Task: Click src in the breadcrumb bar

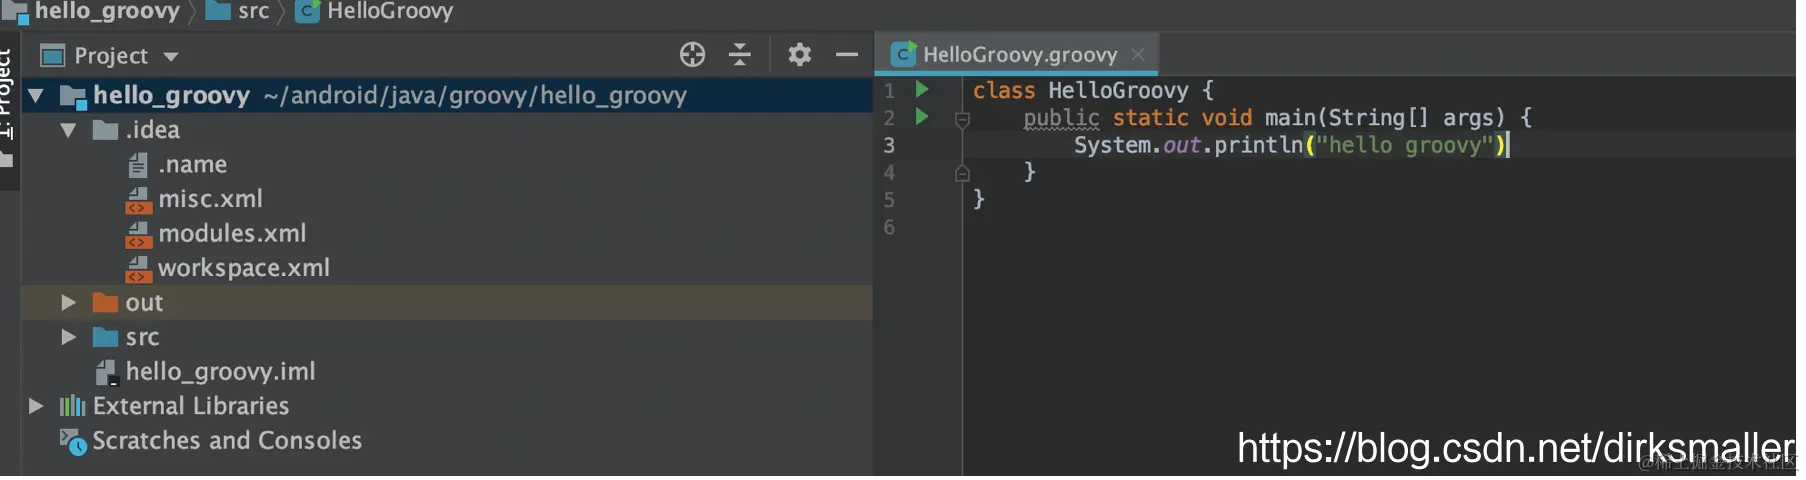Action: pos(254,11)
